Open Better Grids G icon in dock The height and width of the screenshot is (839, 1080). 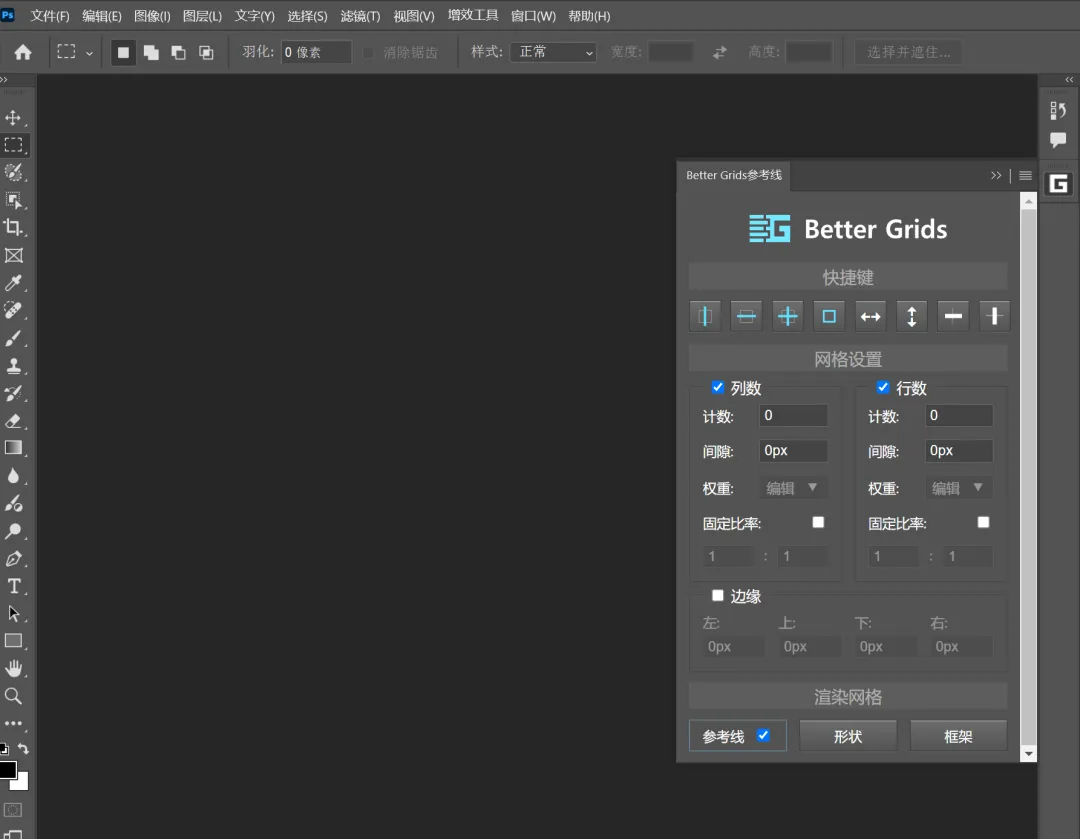click(x=1059, y=184)
